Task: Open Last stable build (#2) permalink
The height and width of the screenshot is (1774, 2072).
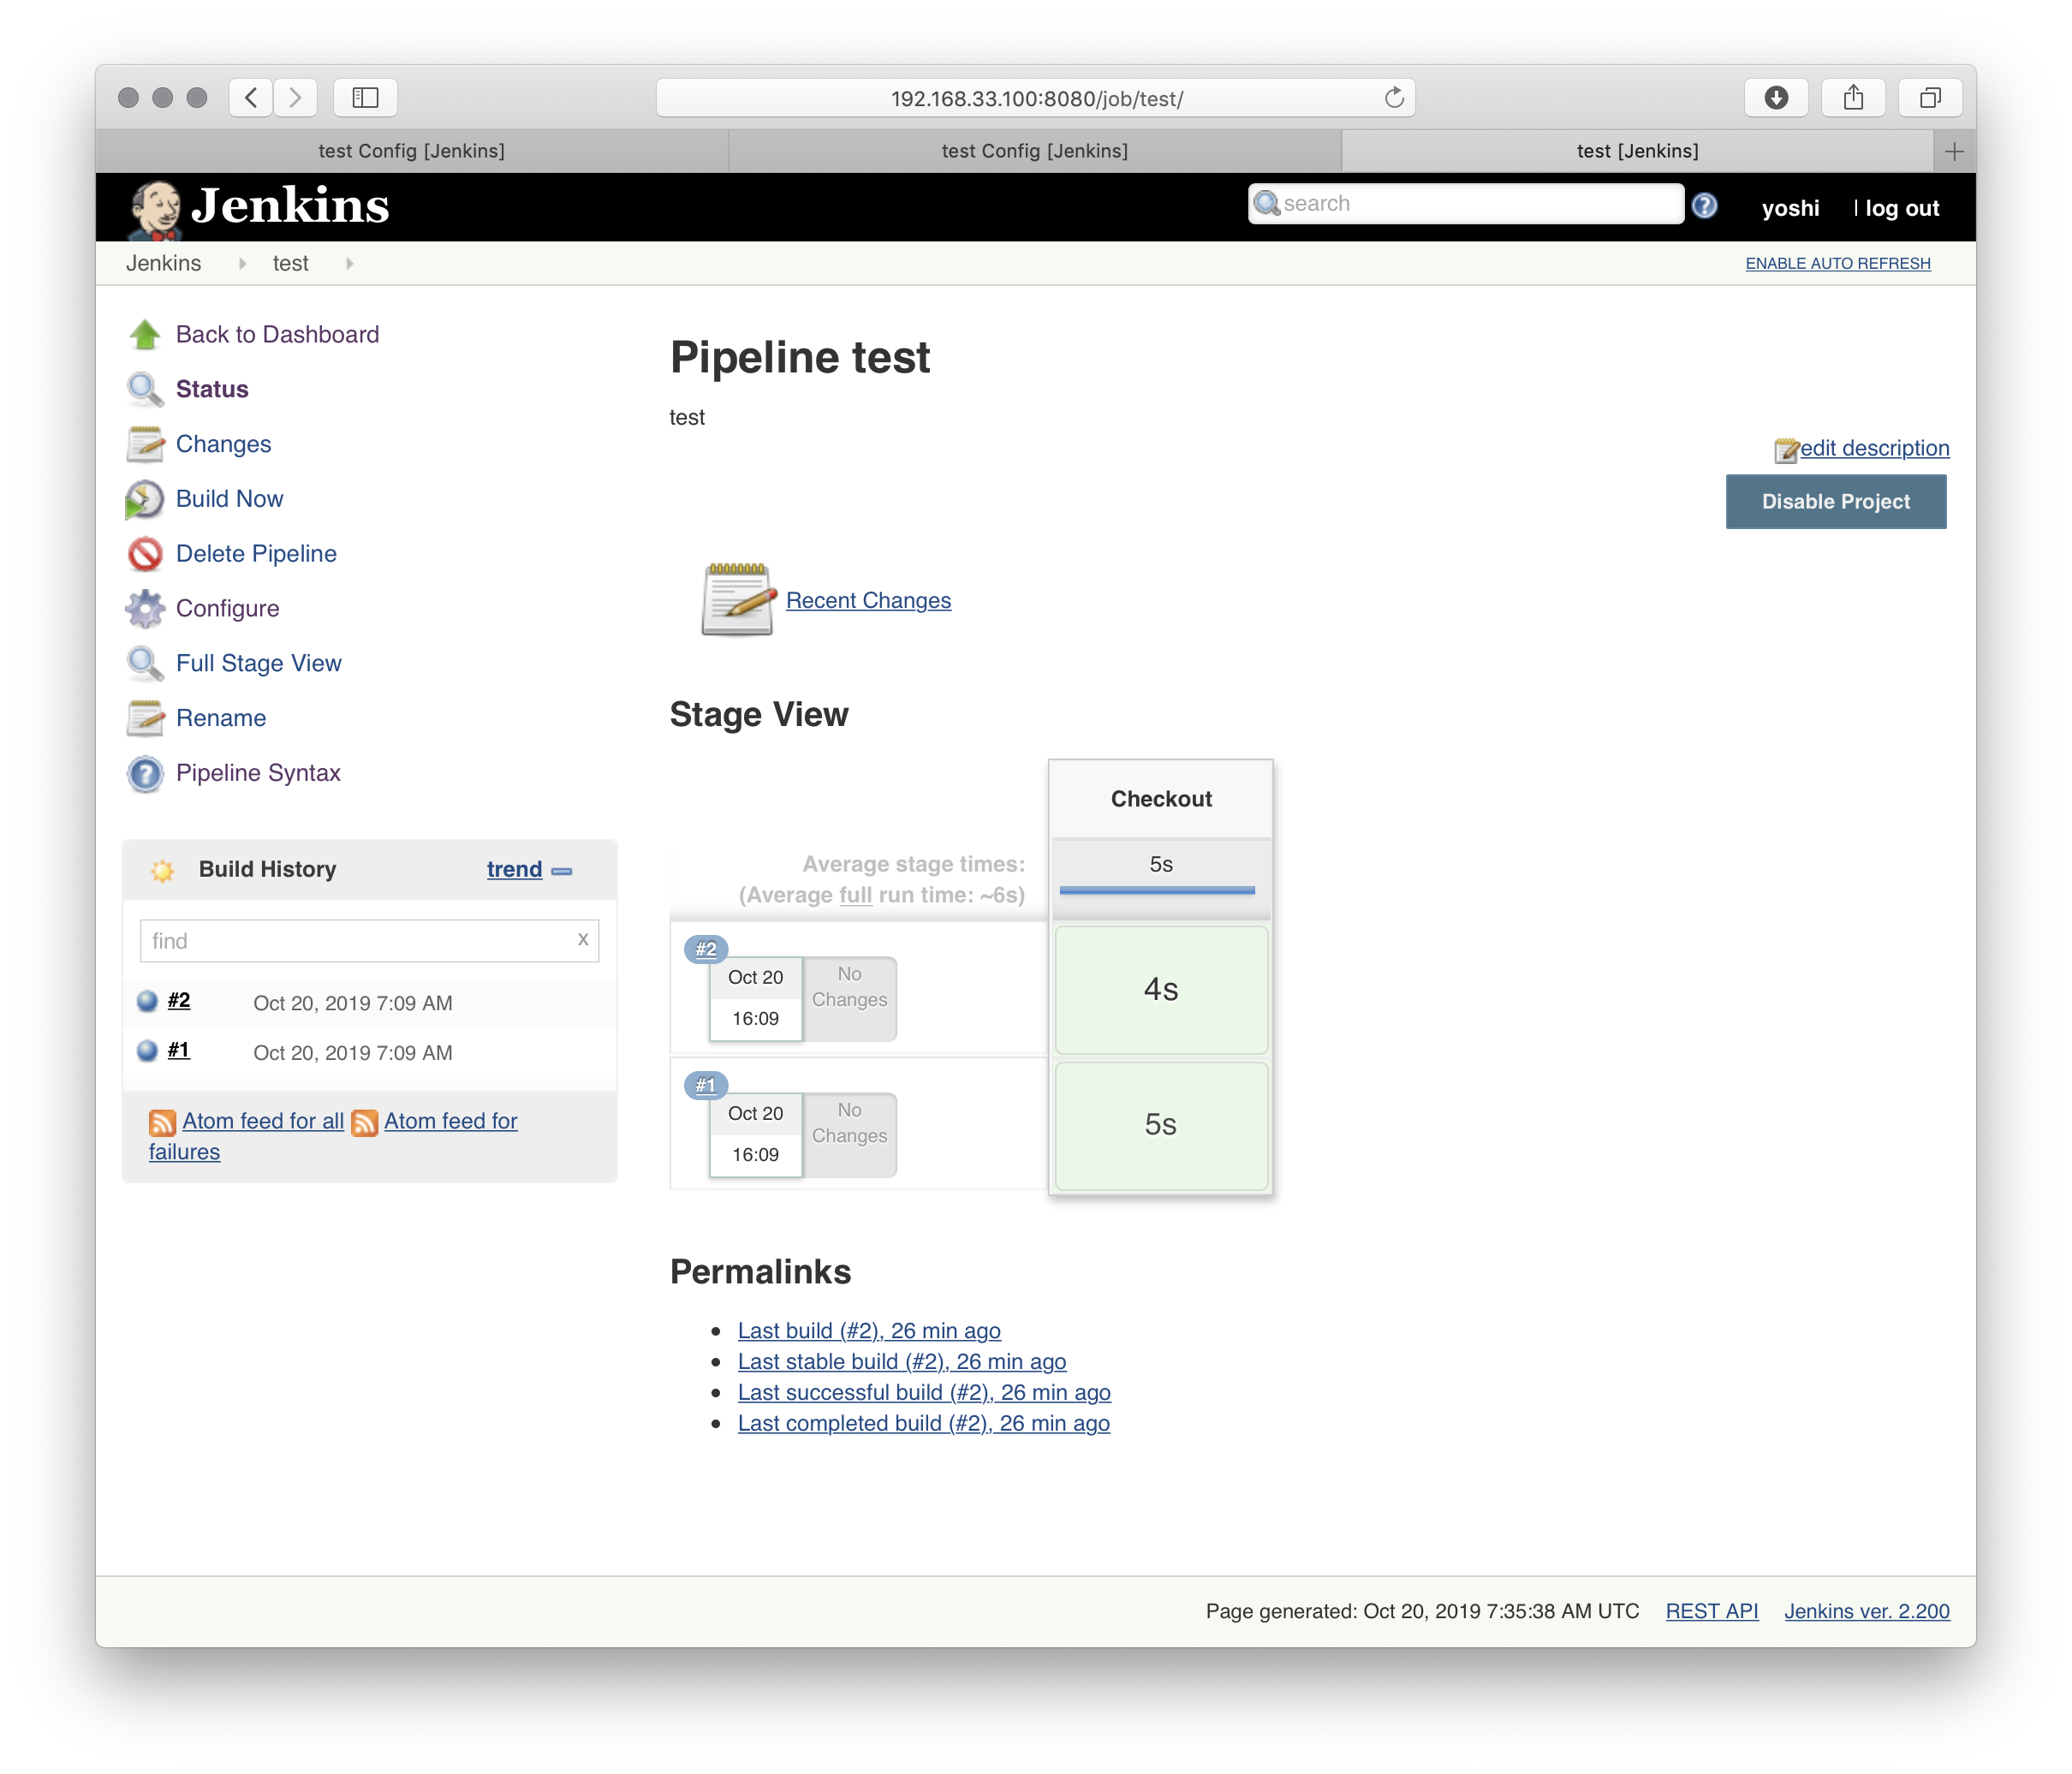Action: pos(902,1362)
